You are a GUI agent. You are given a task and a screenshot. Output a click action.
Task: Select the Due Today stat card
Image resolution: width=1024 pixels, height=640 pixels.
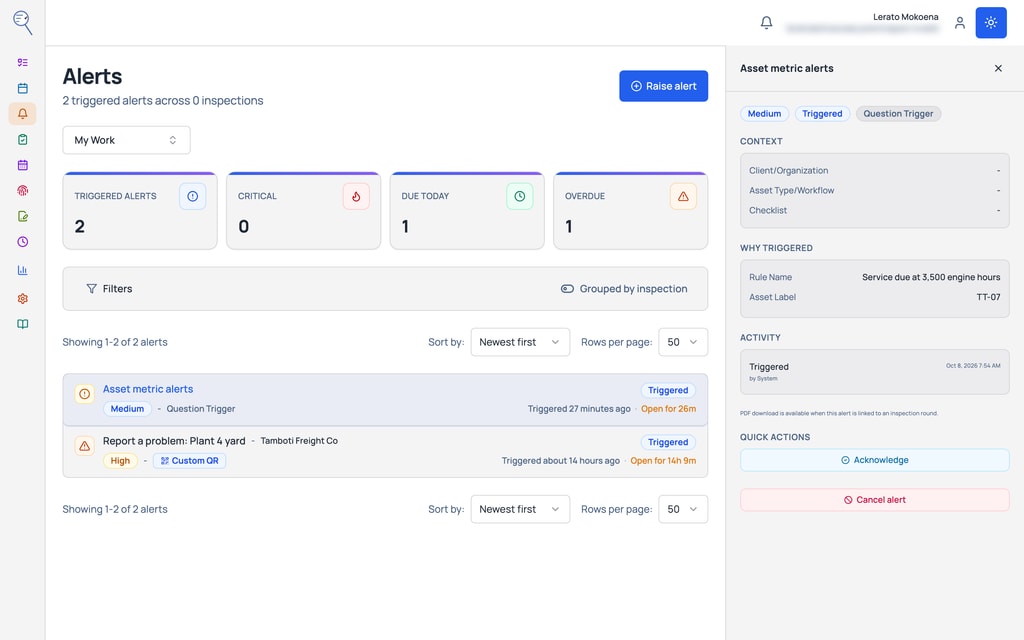tap(467, 211)
